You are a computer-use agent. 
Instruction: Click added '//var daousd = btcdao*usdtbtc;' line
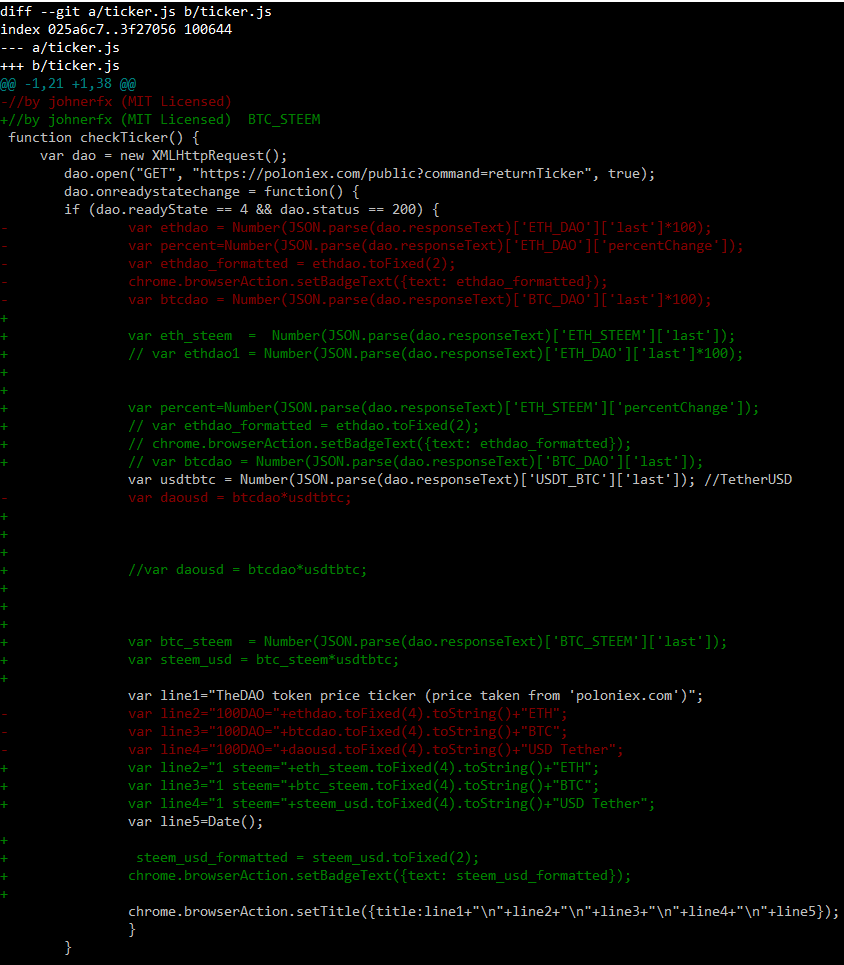247,569
